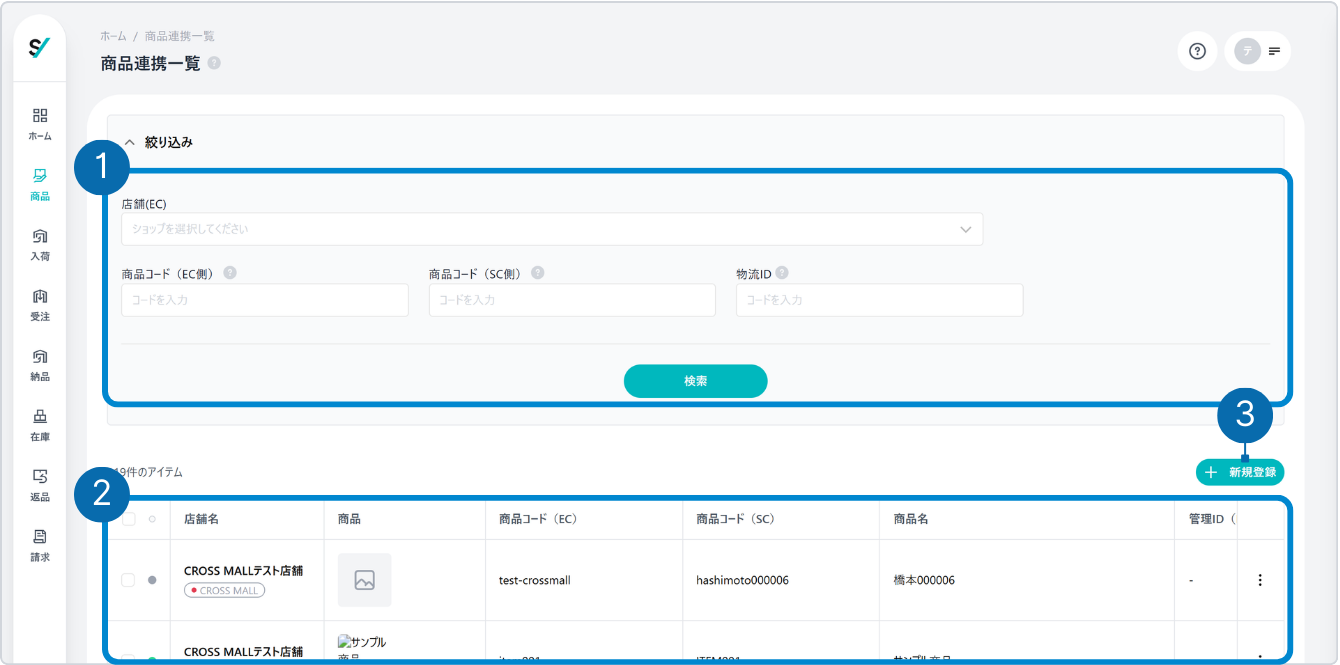1340x665 pixels.
Task: Select the 入荷 sidebar icon
Action: 40,244
